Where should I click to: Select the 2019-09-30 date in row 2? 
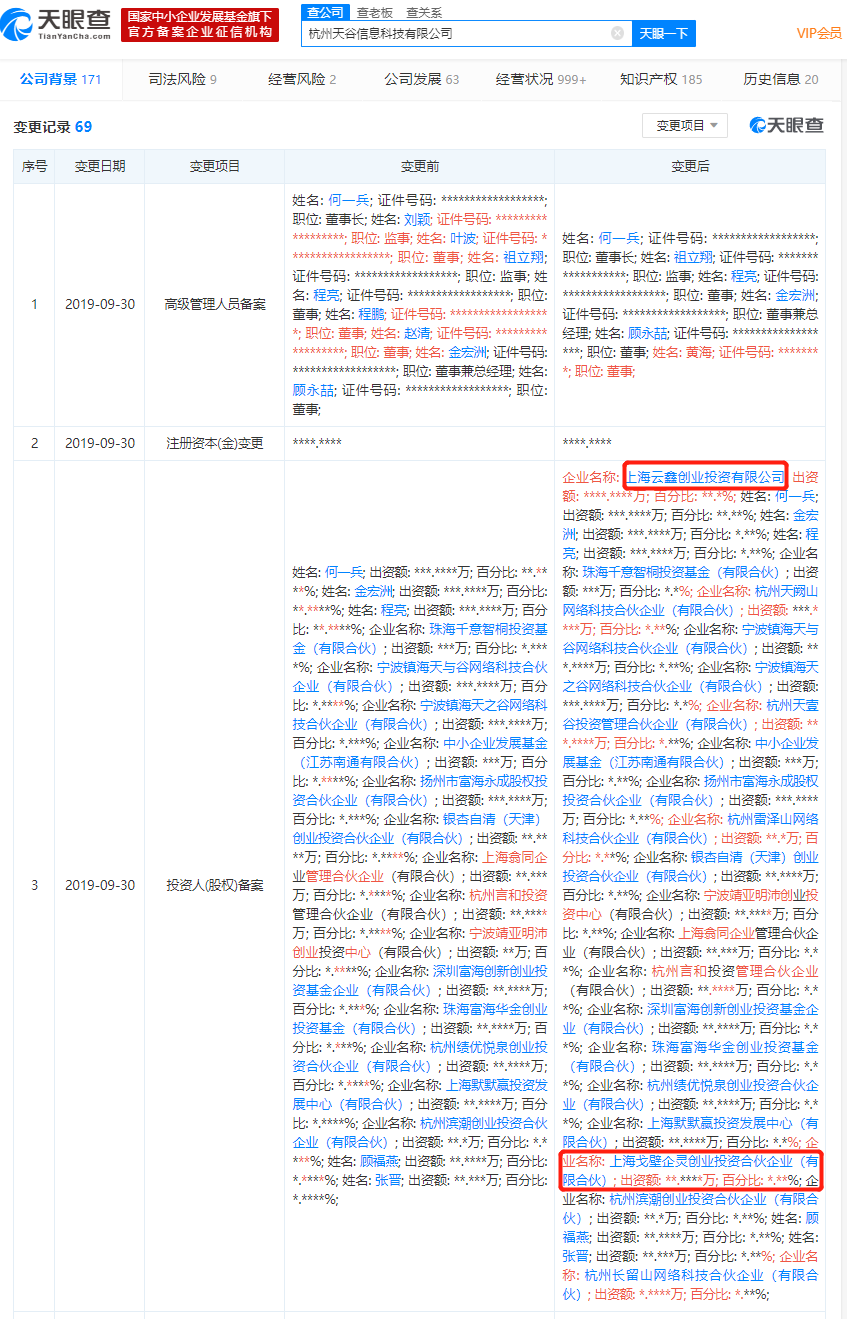pos(100,443)
